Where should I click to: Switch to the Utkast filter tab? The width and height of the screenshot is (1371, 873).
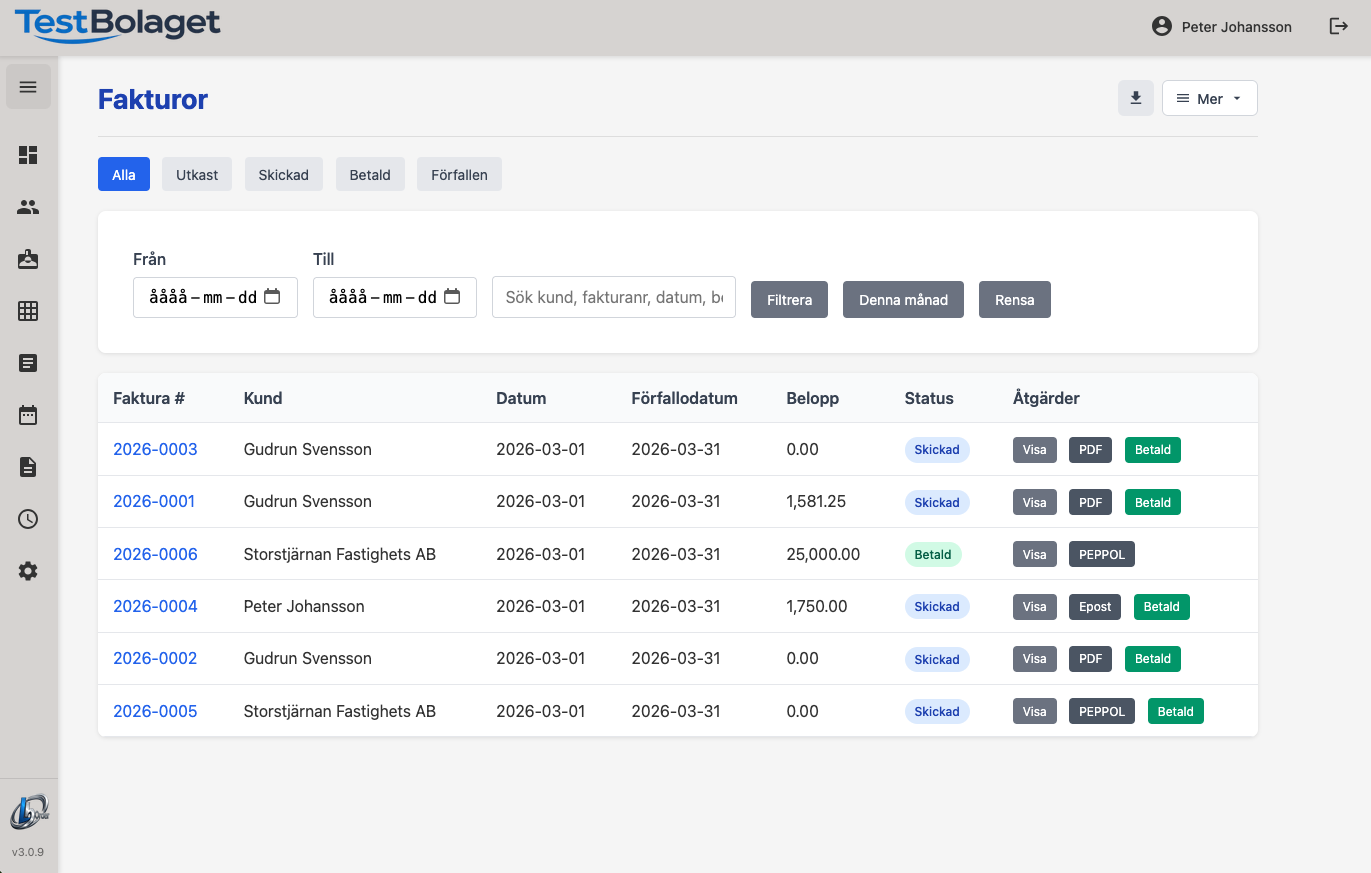pyautogui.click(x=197, y=174)
